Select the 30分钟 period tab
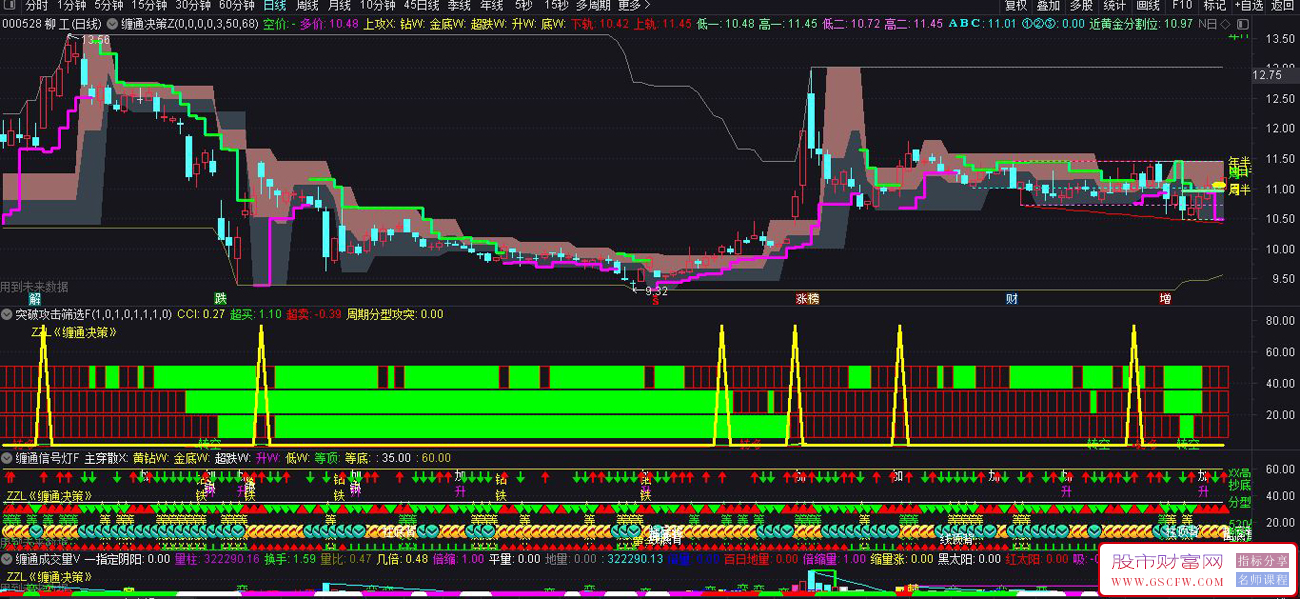The width and height of the screenshot is (1300, 599). (193, 5)
